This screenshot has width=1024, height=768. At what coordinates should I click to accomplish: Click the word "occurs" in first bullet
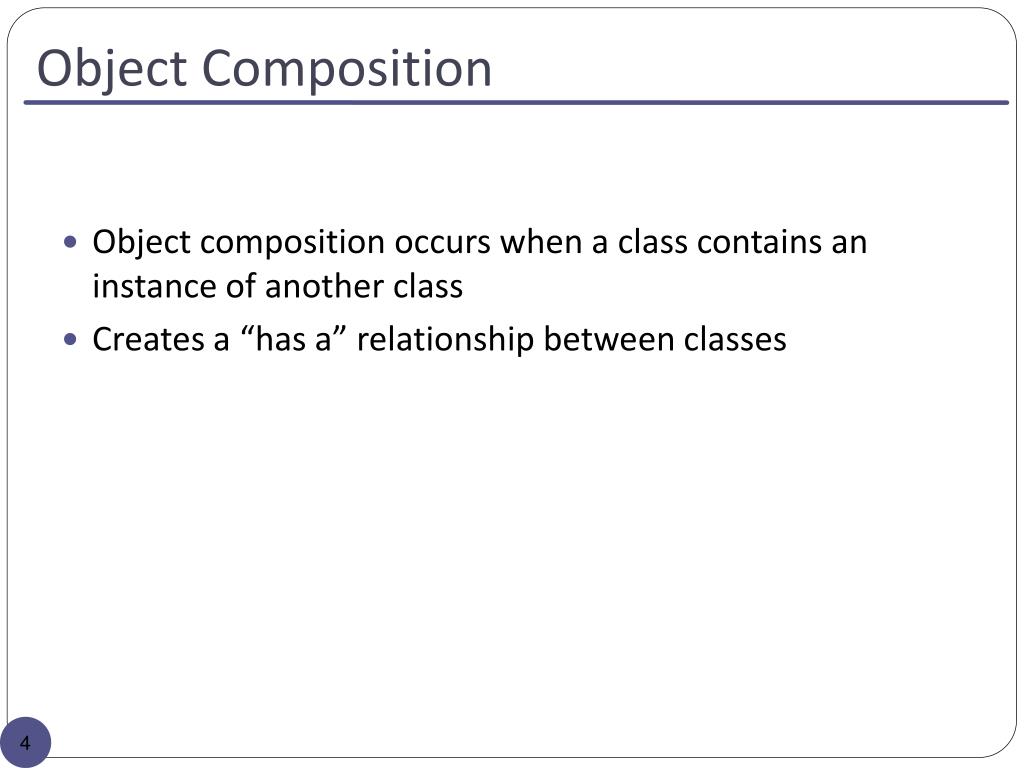(x=442, y=242)
